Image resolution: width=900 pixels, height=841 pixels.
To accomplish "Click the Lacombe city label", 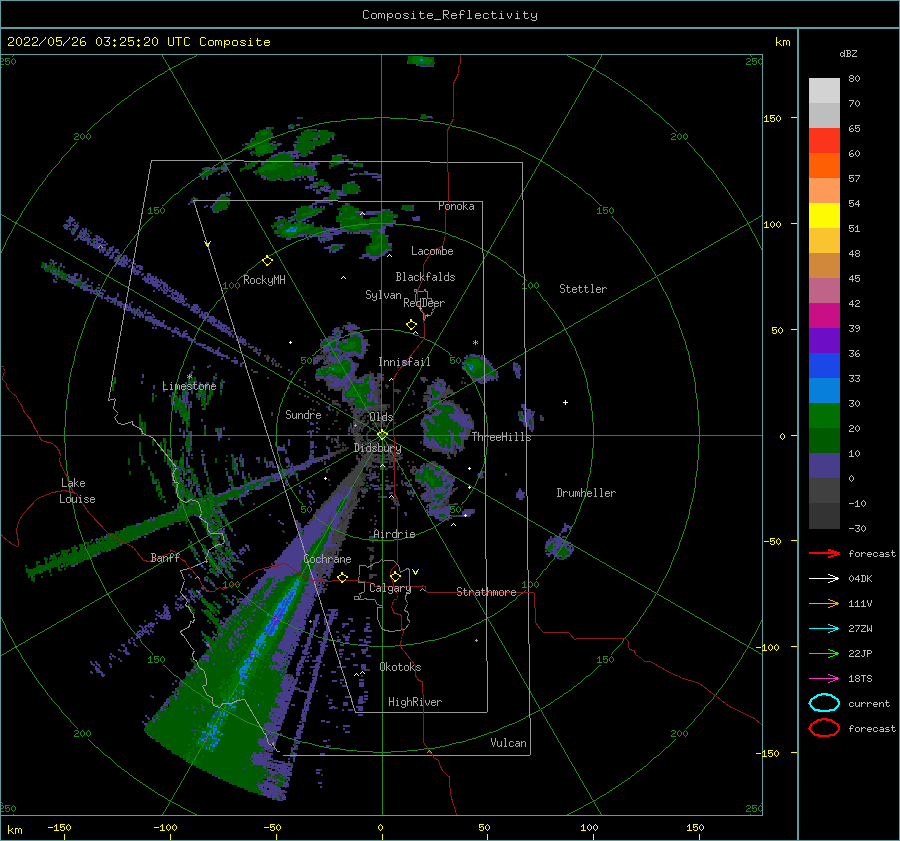I will click(x=432, y=251).
